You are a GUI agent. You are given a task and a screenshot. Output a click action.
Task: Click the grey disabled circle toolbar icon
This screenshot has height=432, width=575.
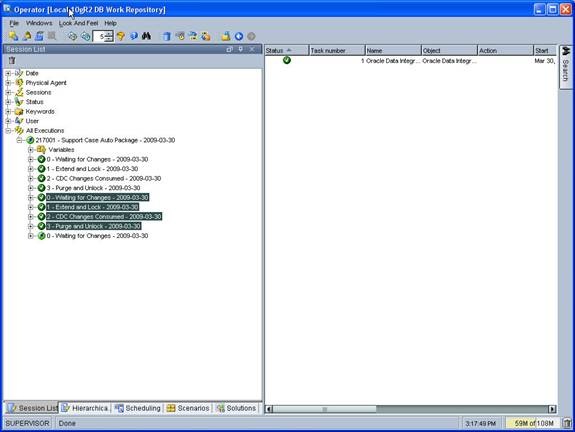point(251,36)
